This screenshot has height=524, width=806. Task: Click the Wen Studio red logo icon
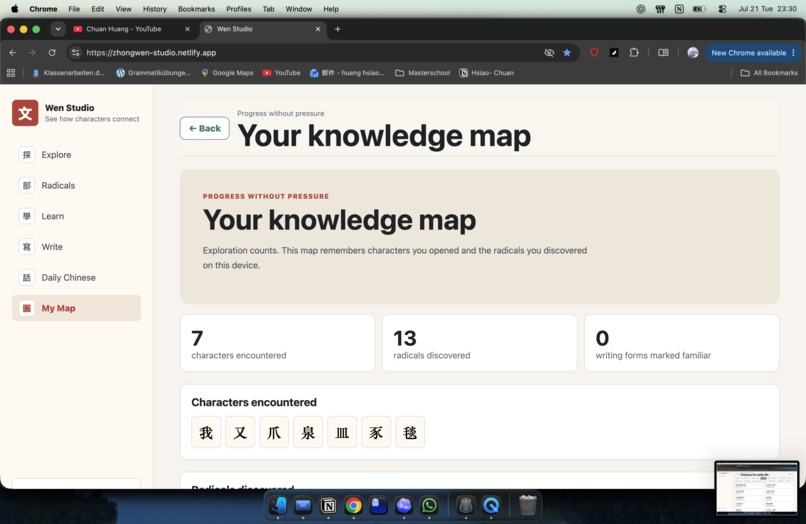25,113
